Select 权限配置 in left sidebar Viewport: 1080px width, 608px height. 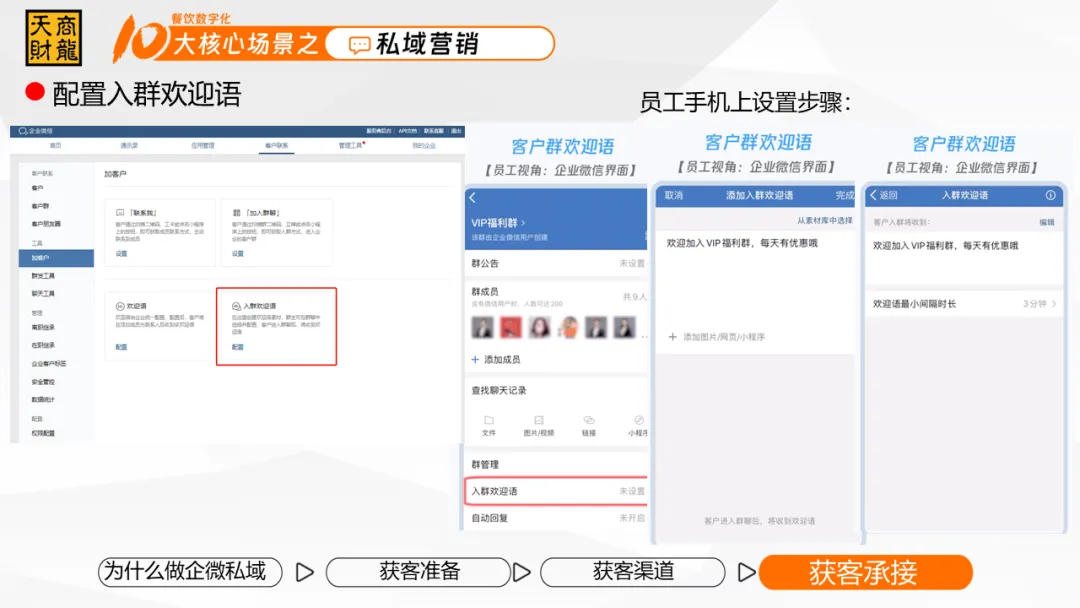click(43, 433)
